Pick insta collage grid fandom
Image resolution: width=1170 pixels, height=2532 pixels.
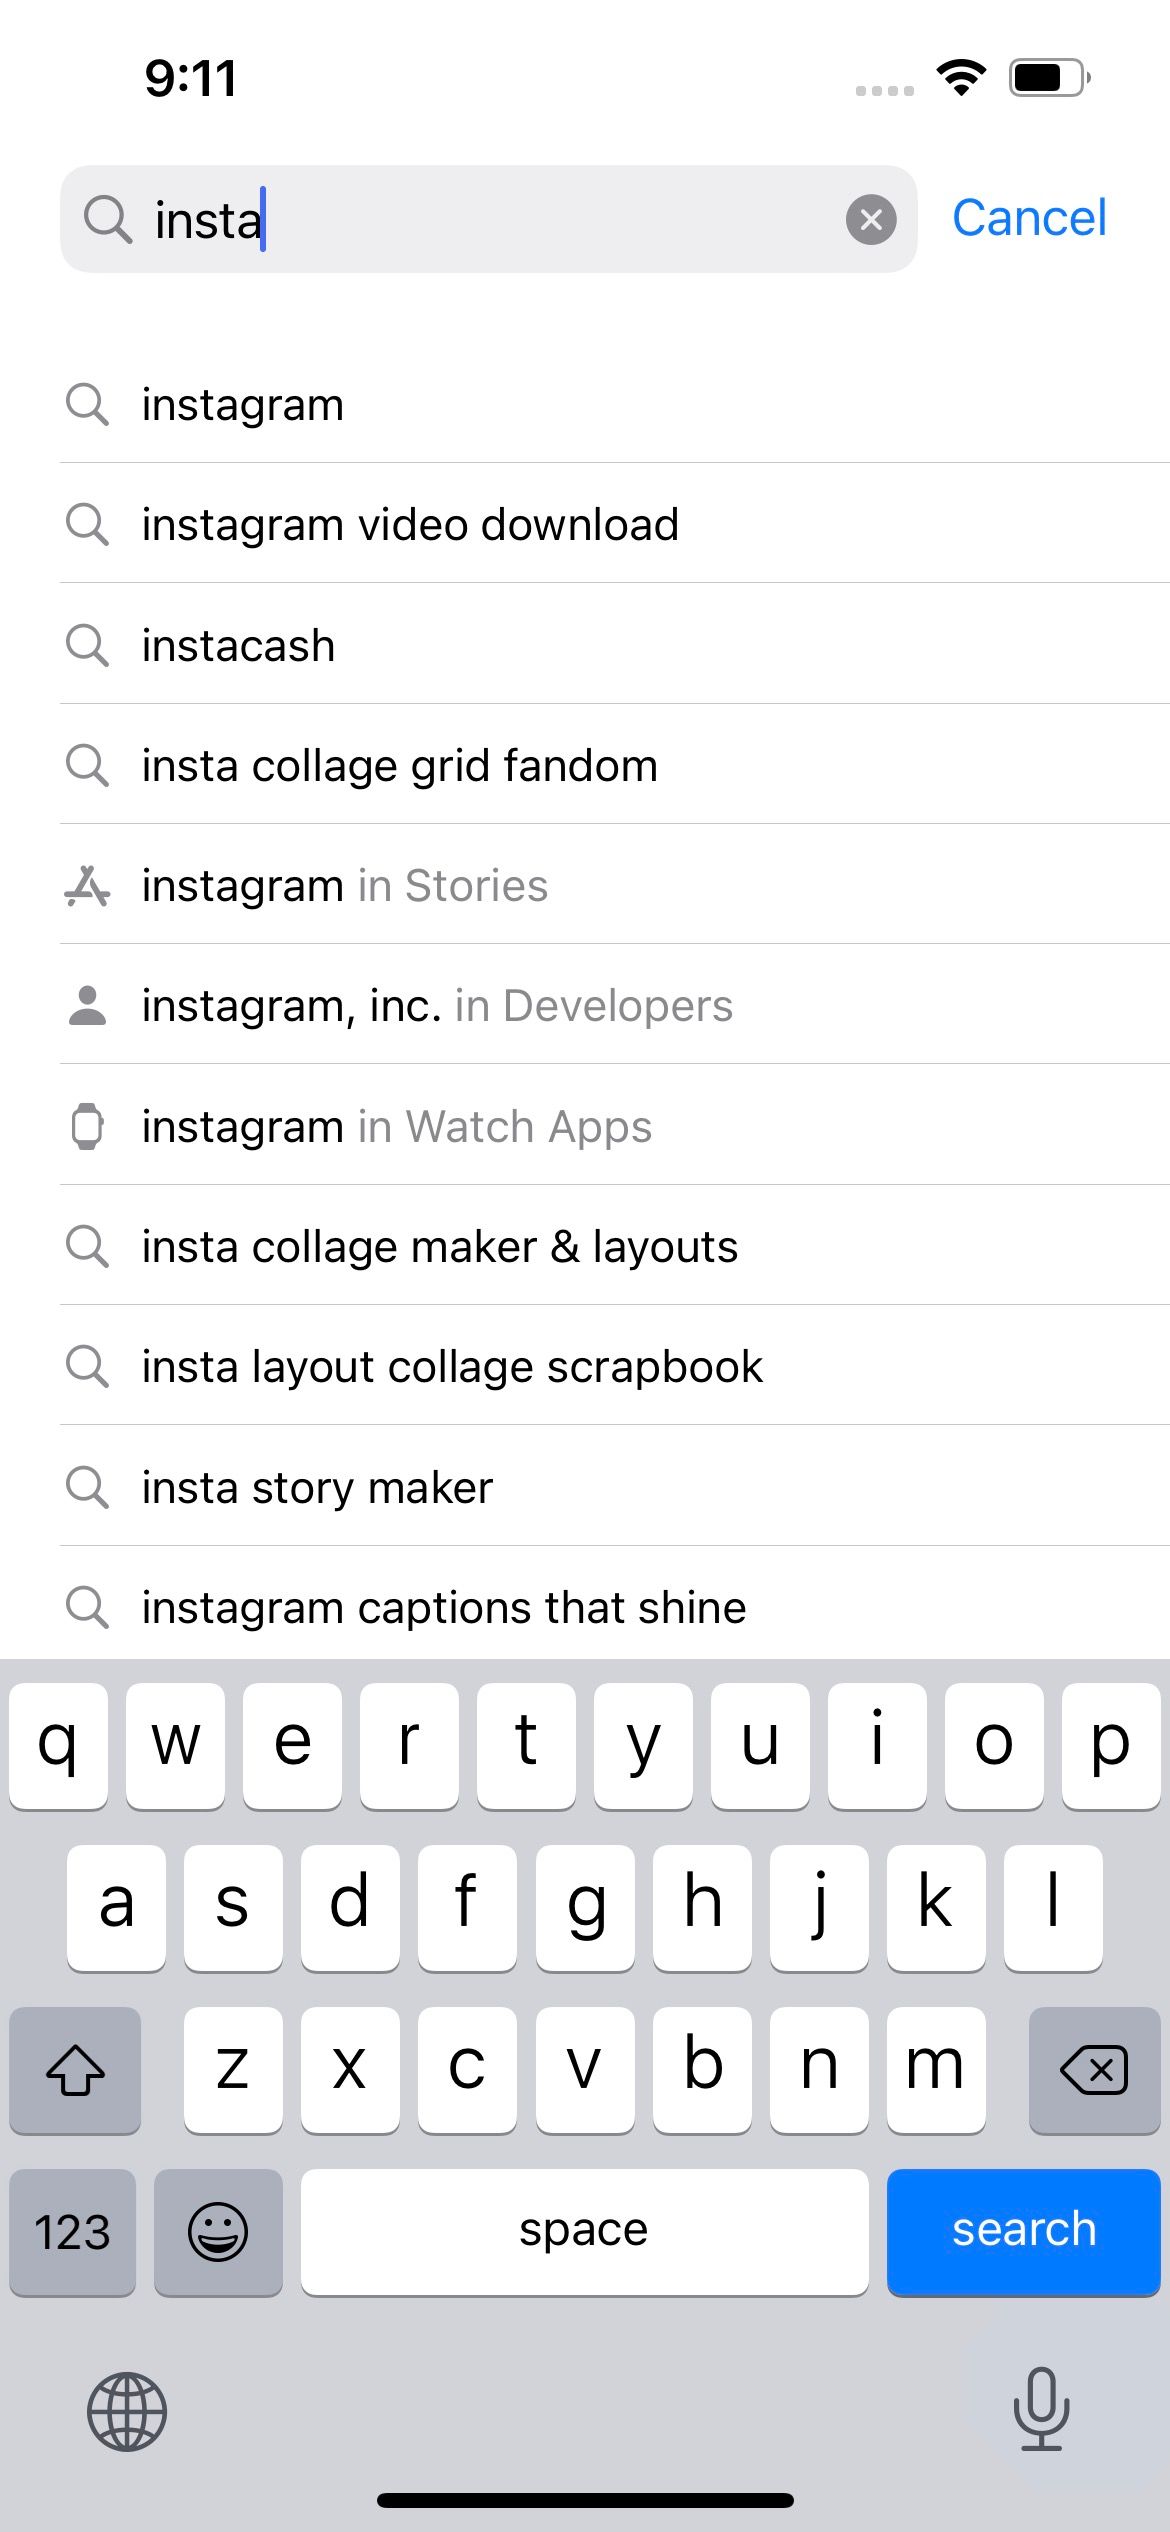pyautogui.click(x=615, y=765)
